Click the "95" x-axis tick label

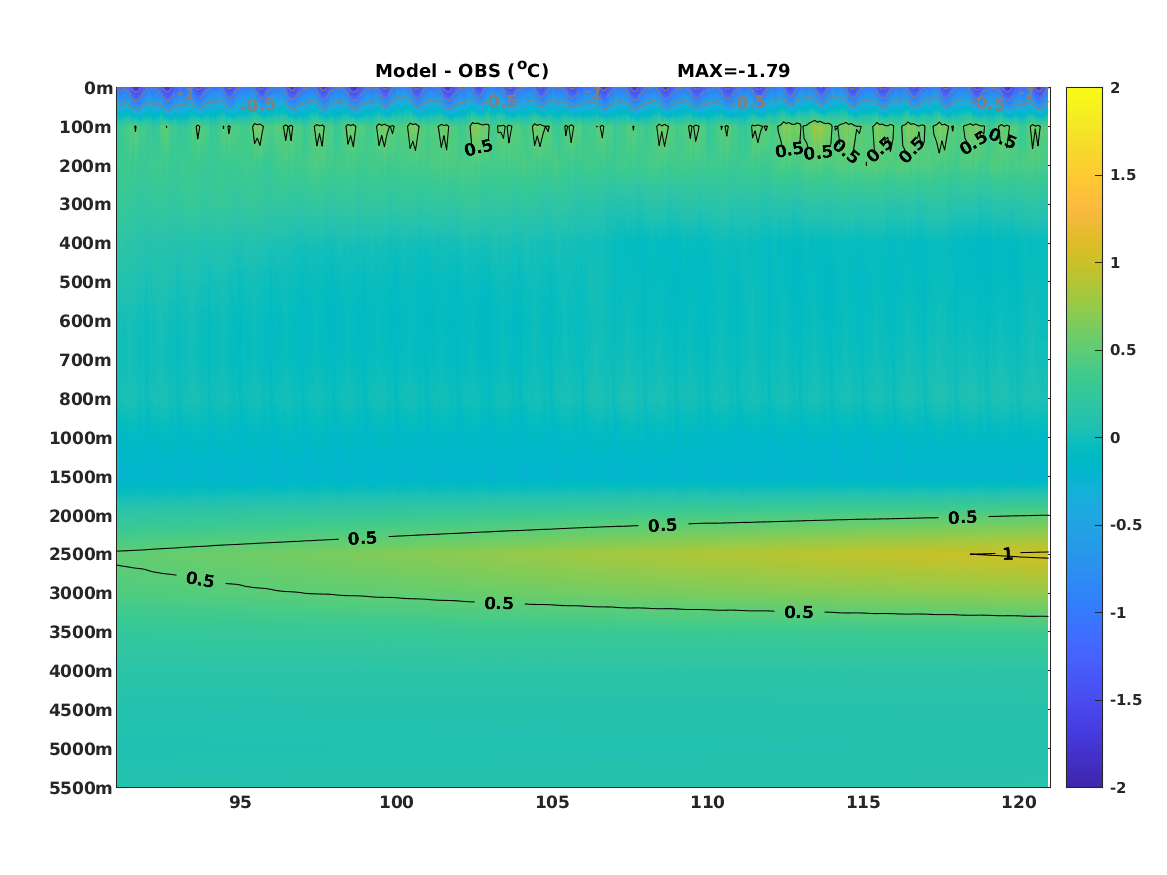point(240,802)
